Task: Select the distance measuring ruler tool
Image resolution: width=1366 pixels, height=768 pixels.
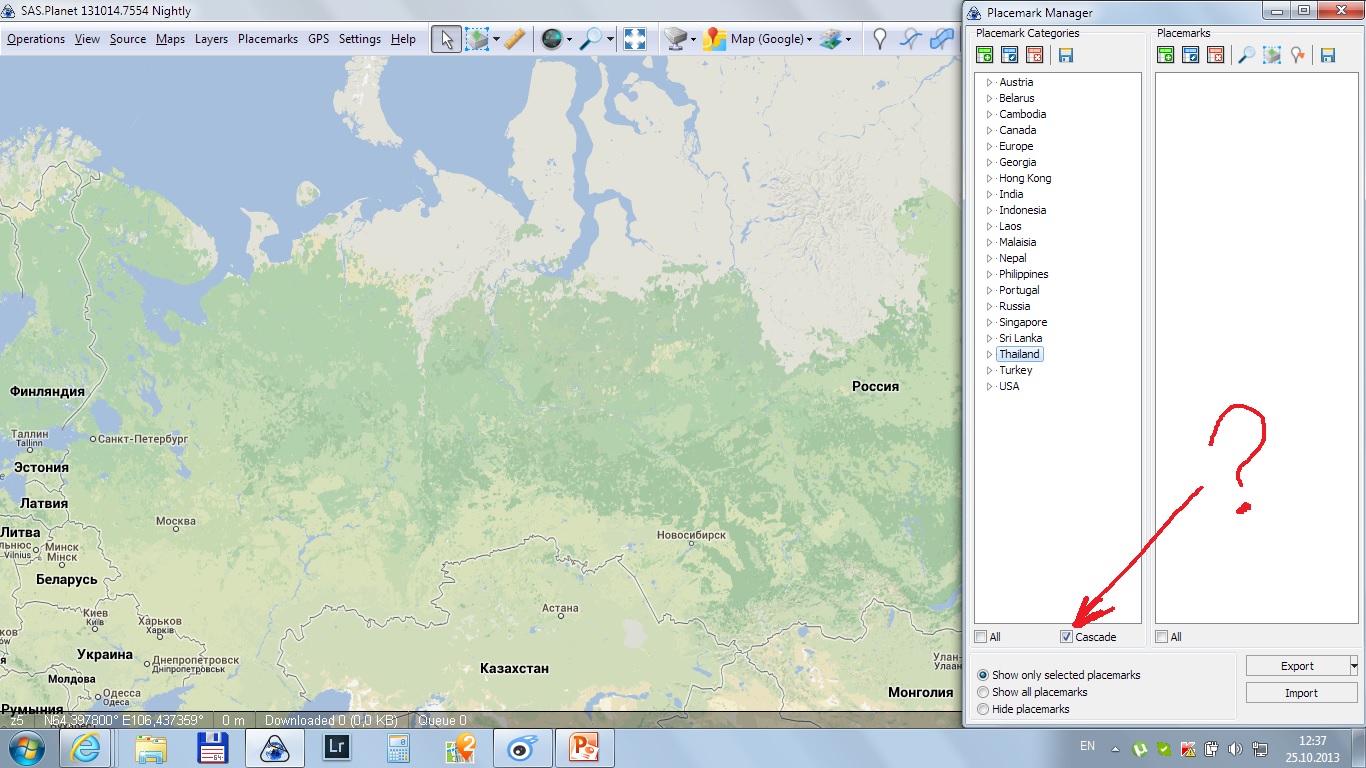Action: click(x=514, y=39)
